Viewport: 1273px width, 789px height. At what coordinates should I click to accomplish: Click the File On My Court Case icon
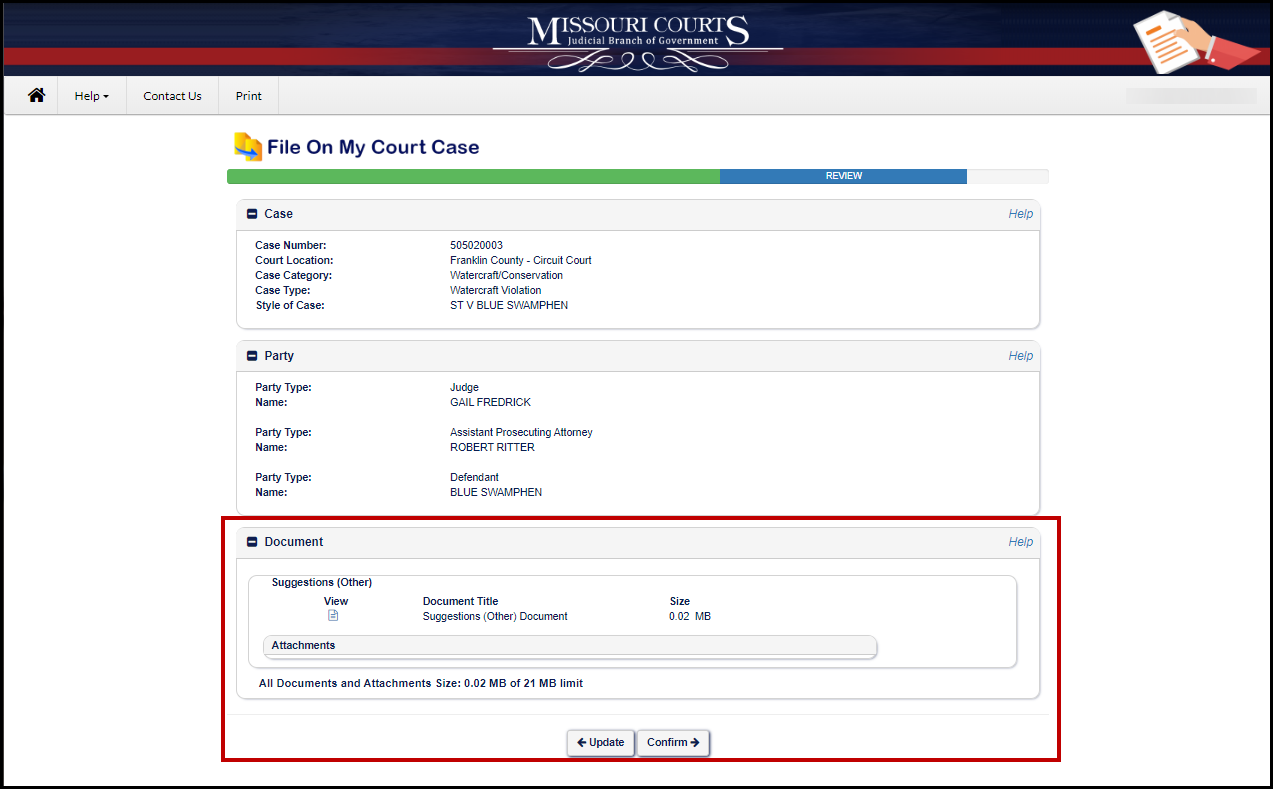pyautogui.click(x=248, y=147)
